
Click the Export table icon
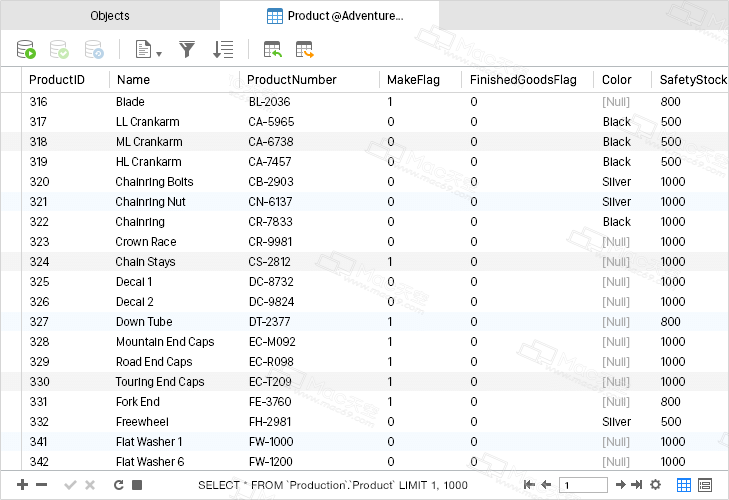[305, 49]
